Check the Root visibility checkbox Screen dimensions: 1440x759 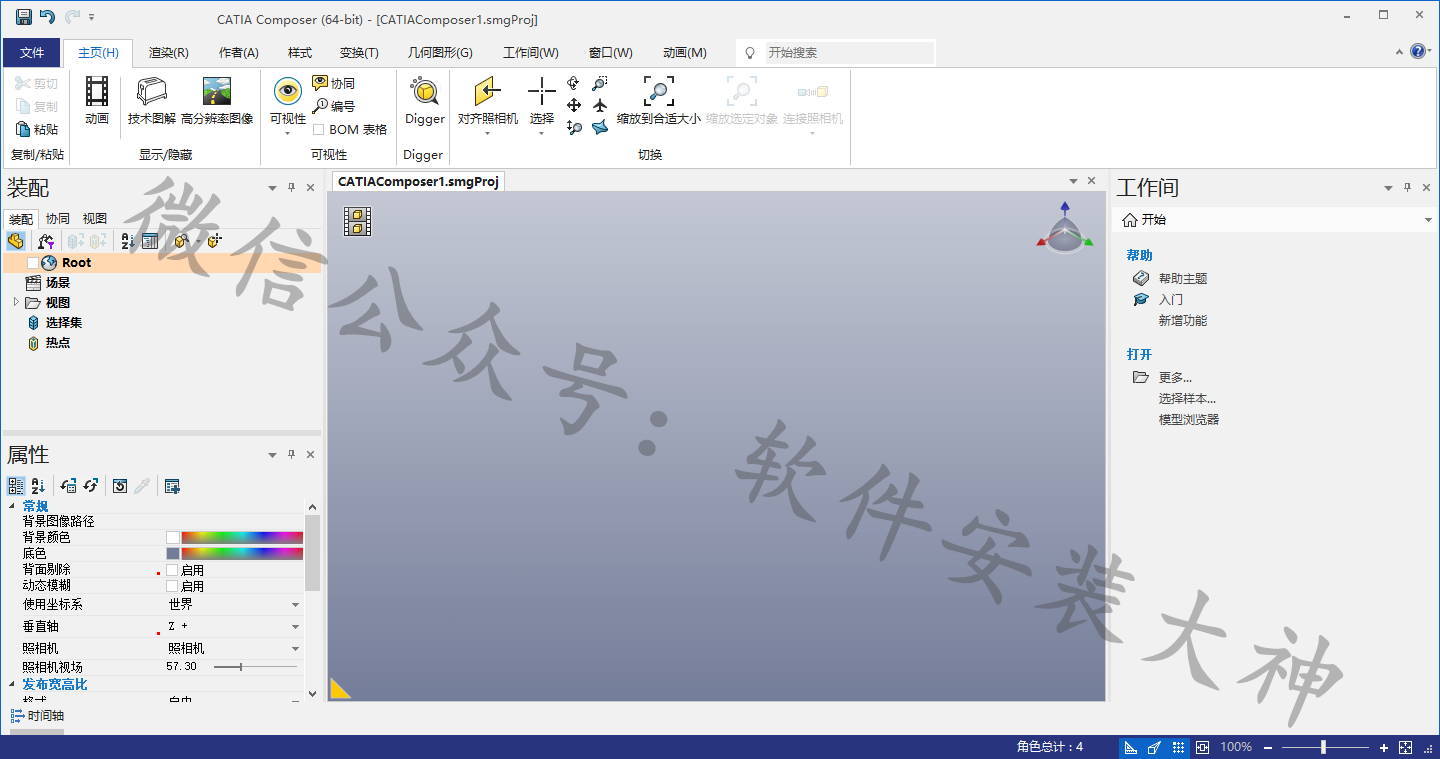33,263
